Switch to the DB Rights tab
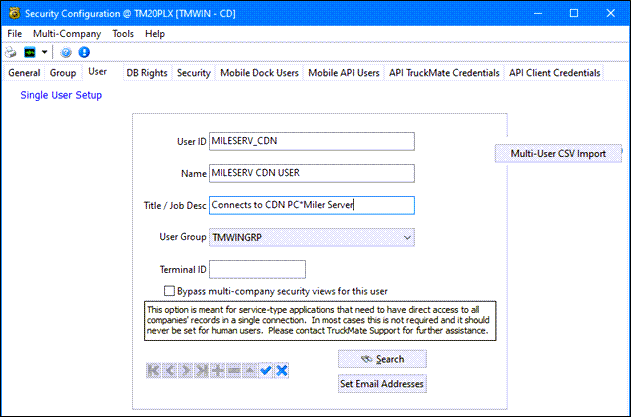The image size is (631, 417). [x=147, y=73]
